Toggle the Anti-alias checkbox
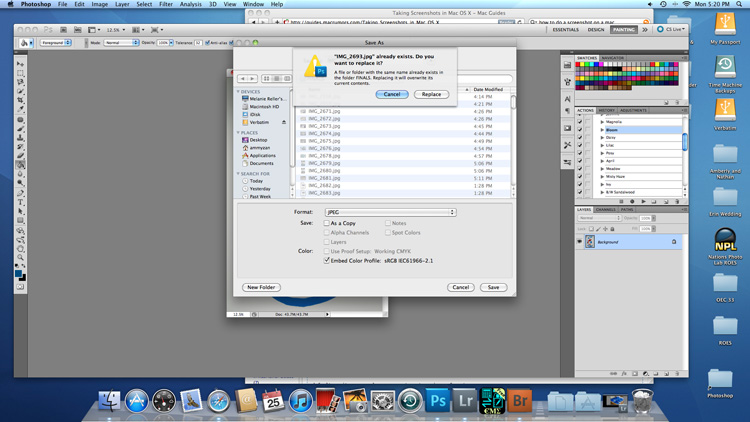This screenshot has width=750, height=422. click(207, 43)
